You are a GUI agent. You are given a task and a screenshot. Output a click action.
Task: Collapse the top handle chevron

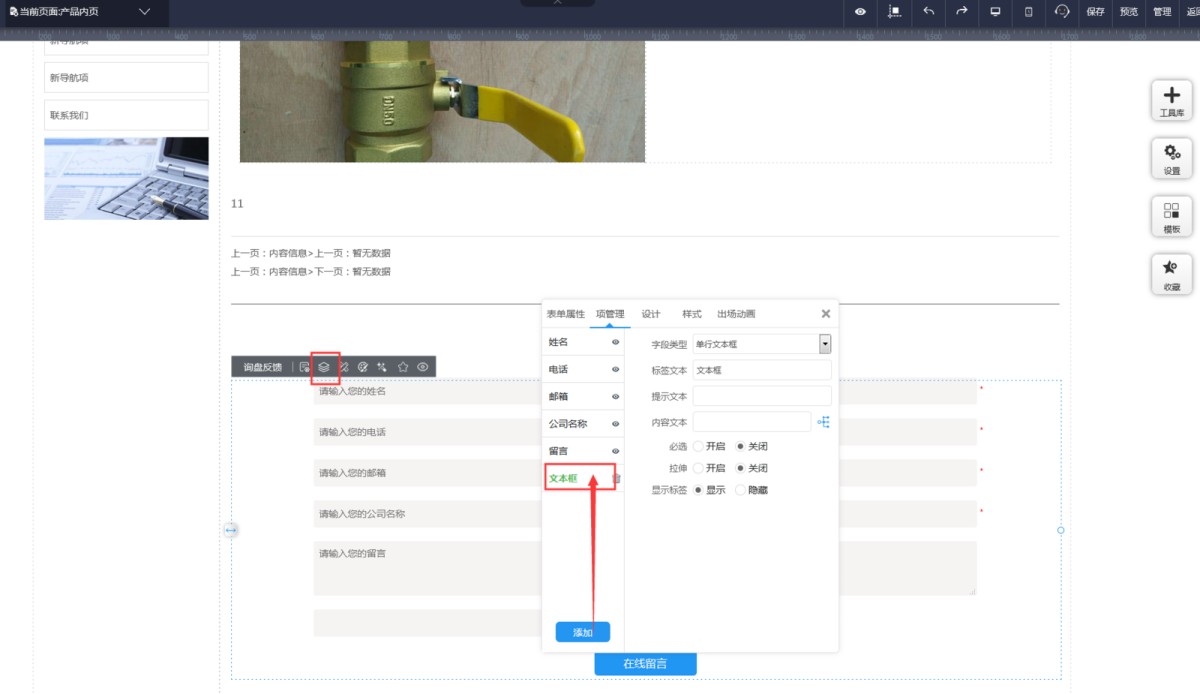pos(557,3)
